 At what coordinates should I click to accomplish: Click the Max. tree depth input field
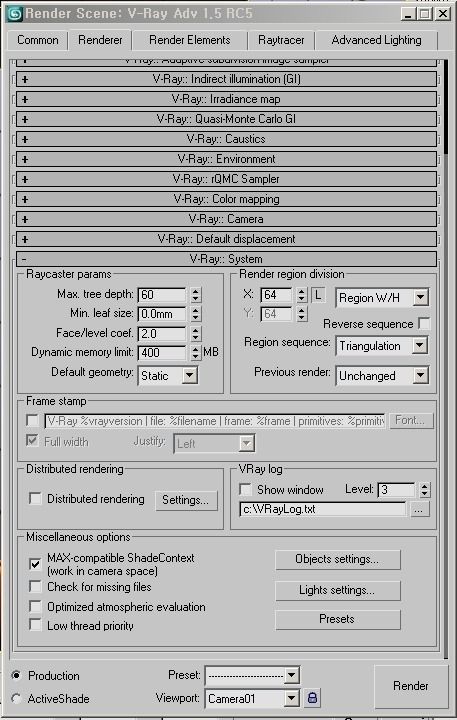coord(162,294)
